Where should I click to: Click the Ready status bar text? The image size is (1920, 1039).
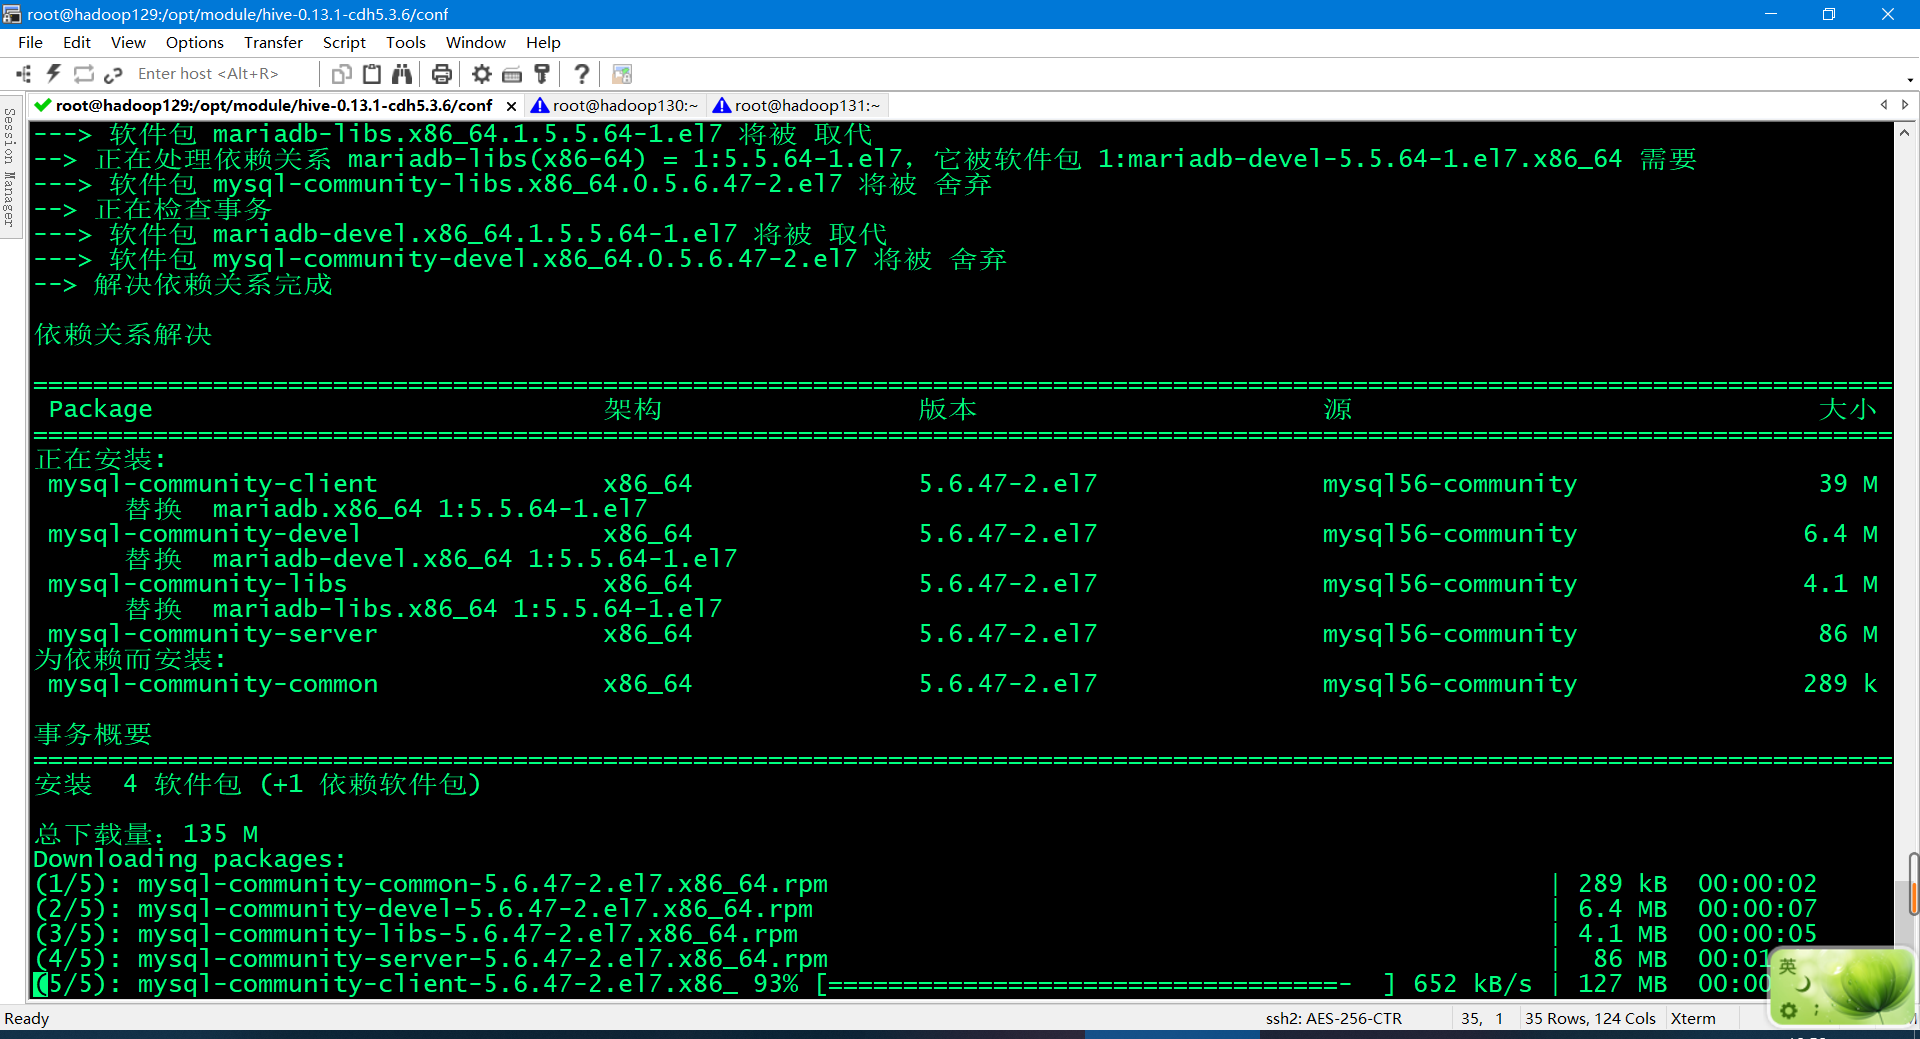[x=27, y=1018]
